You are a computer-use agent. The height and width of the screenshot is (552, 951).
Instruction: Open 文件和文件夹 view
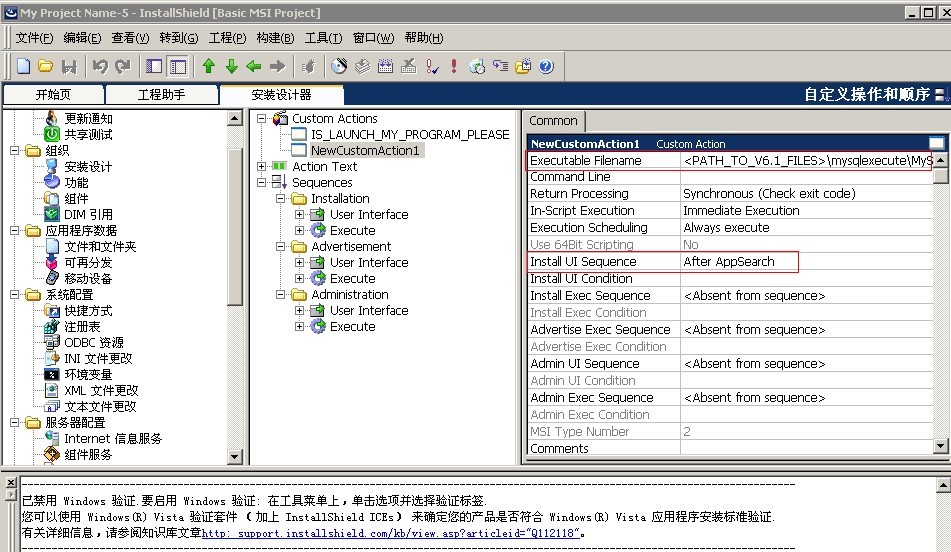[x=100, y=246]
